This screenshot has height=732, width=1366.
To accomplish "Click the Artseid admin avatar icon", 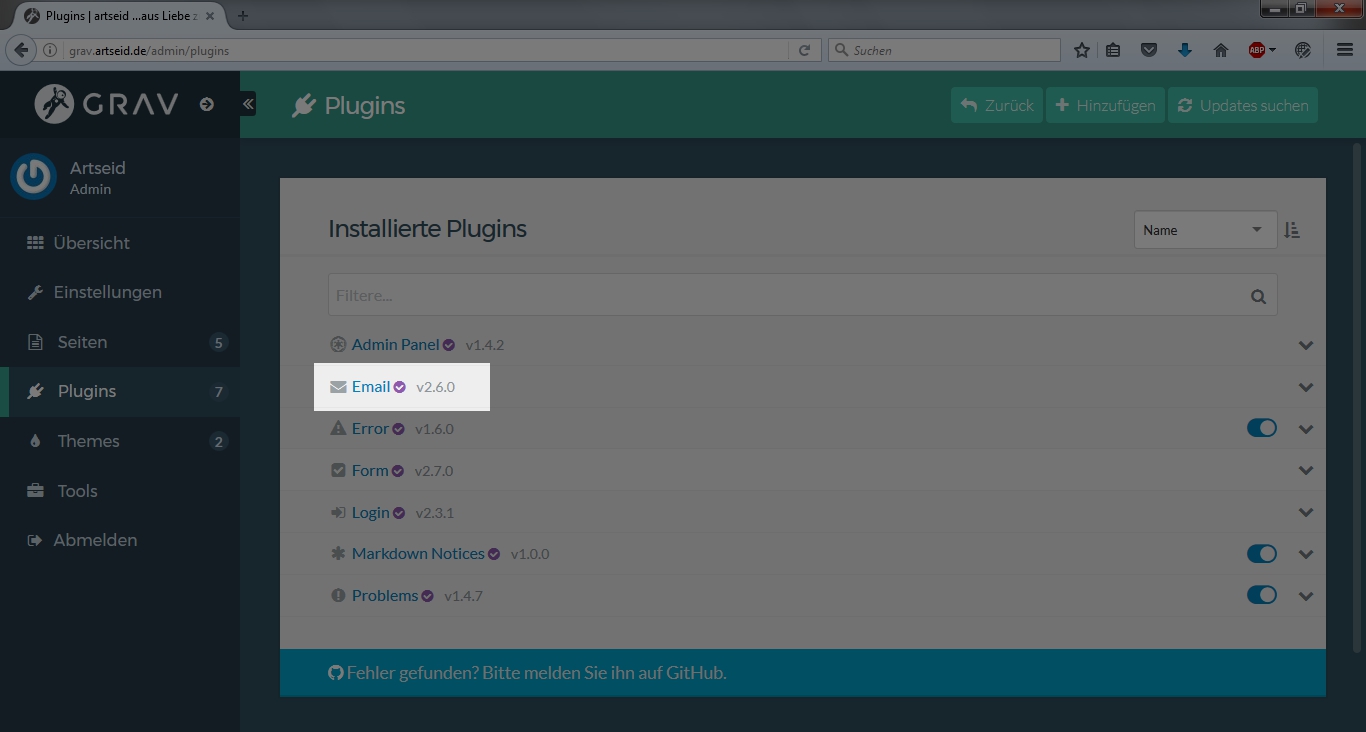I will click(x=33, y=177).
